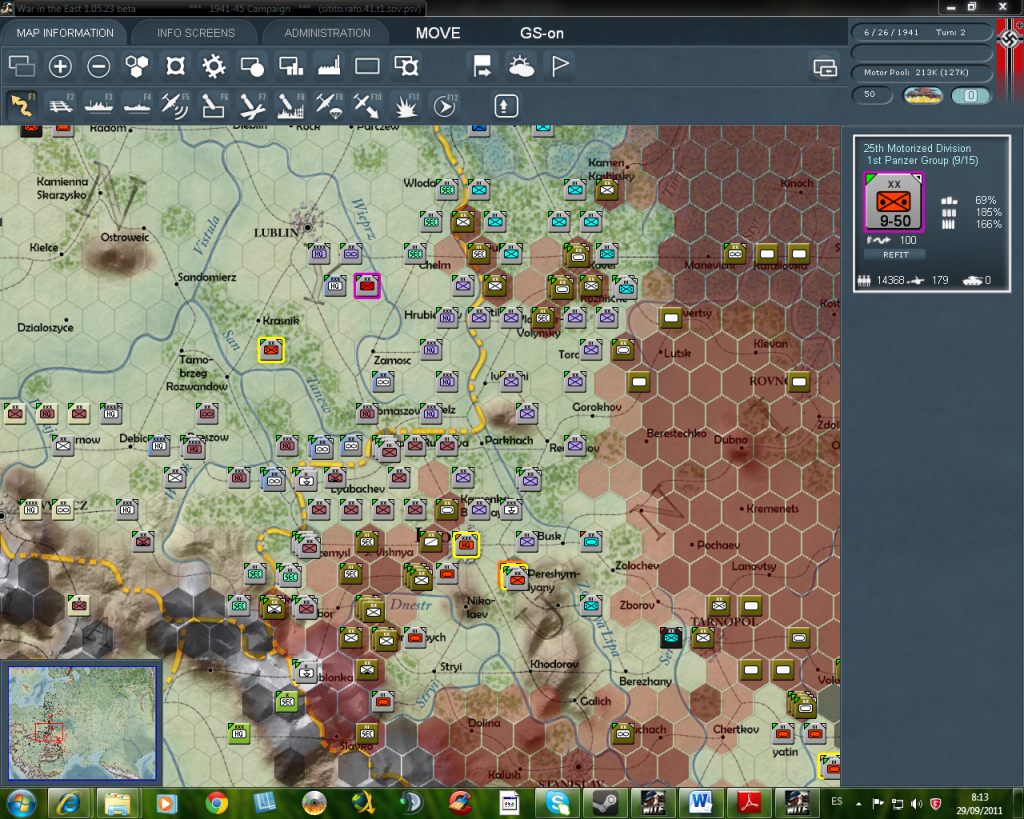1024x819 pixels.
Task: Select the F6 bomb unit mode icon
Action: [214, 106]
